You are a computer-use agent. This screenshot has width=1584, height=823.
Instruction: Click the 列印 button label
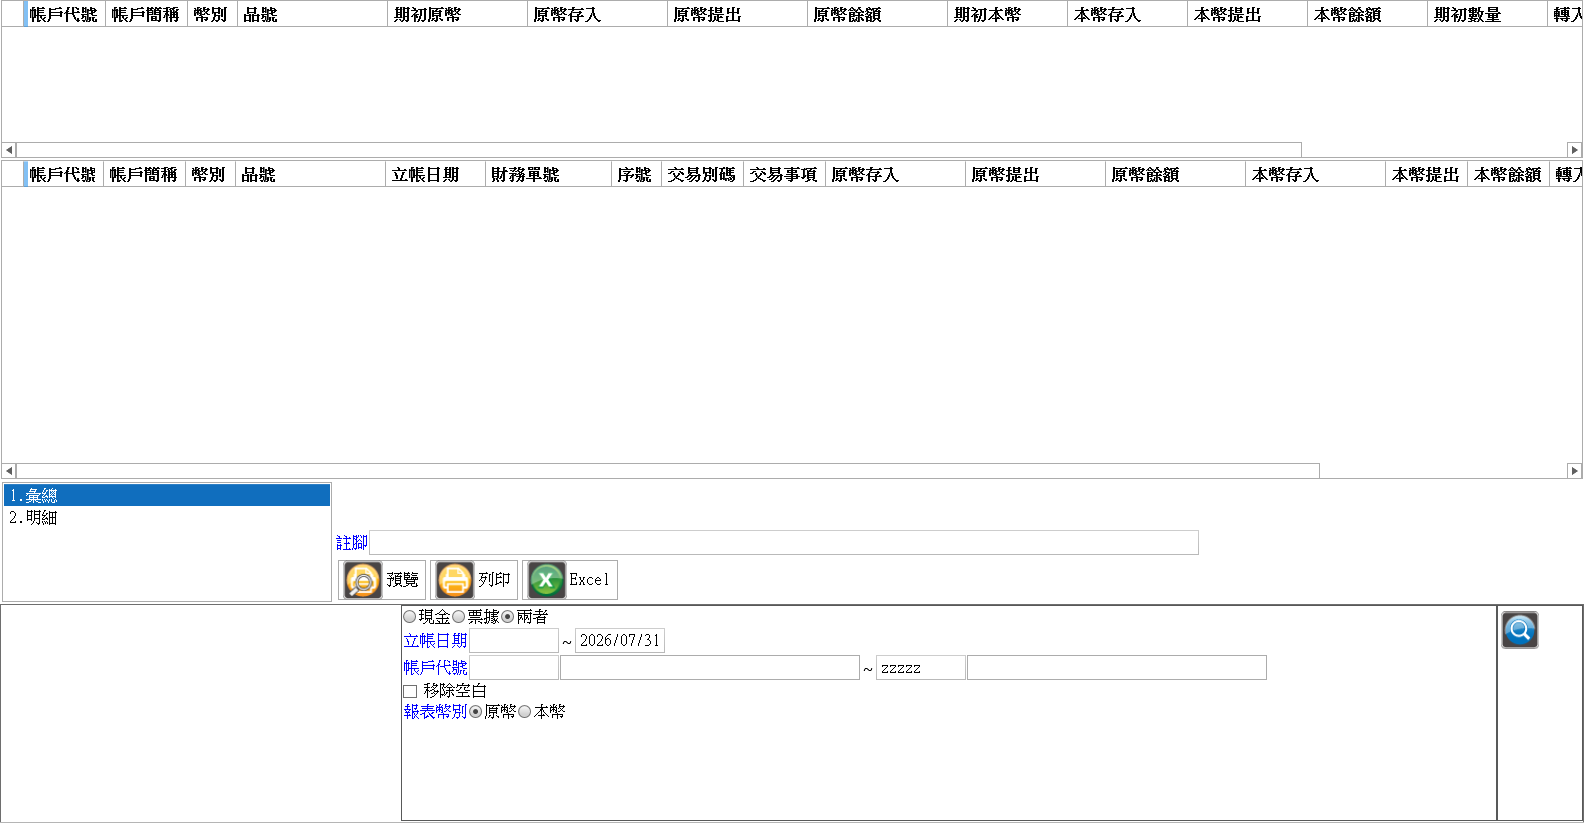(x=494, y=580)
